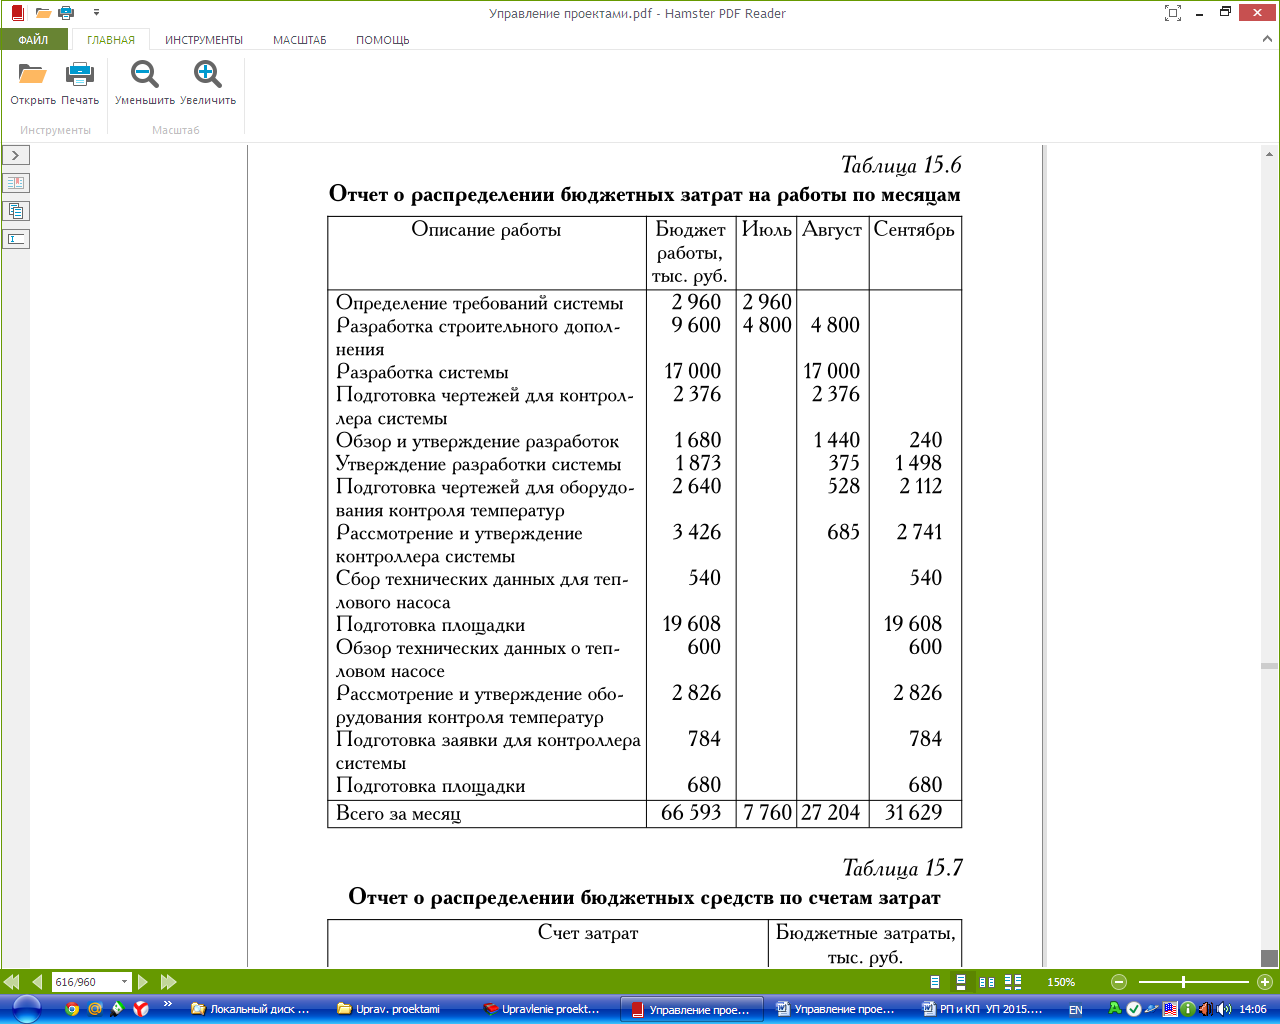Viewport: 1280px width, 1024px height.
Task: Click the Открыть folder icon in ribbon
Action: point(33,75)
